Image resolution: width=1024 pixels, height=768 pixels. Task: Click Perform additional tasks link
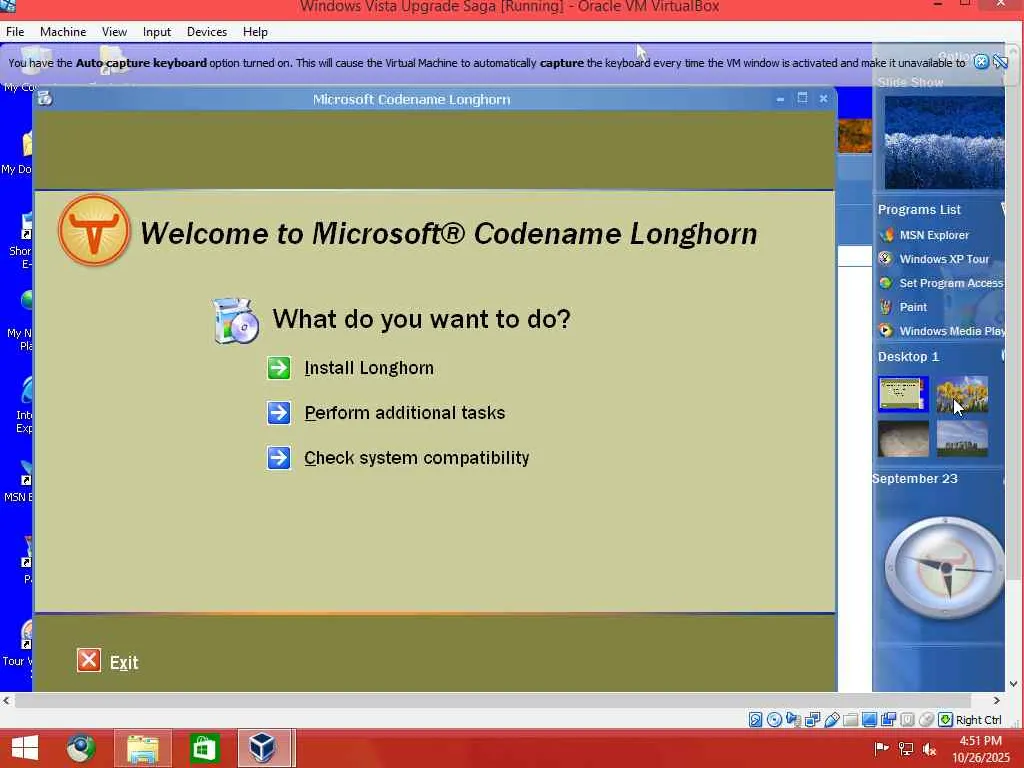click(x=405, y=413)
